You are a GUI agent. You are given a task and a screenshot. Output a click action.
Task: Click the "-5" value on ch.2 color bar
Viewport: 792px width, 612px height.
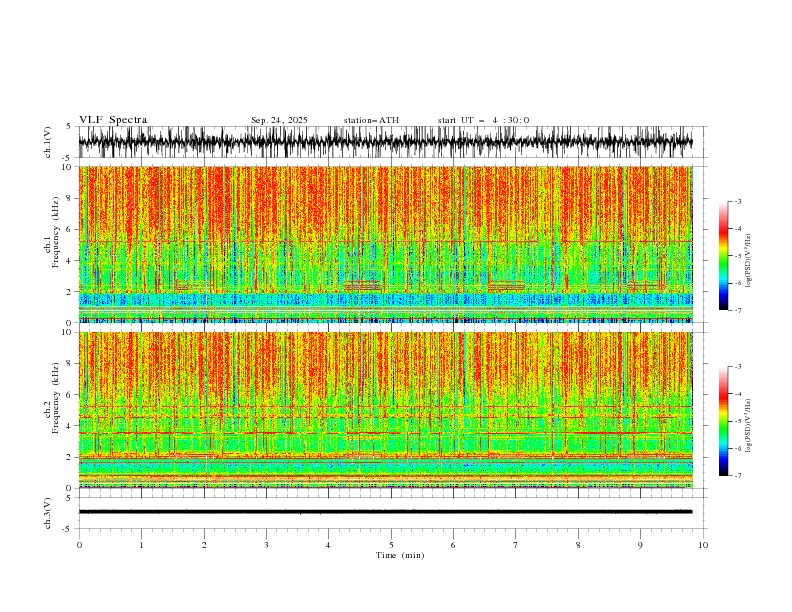coord(738,421)
